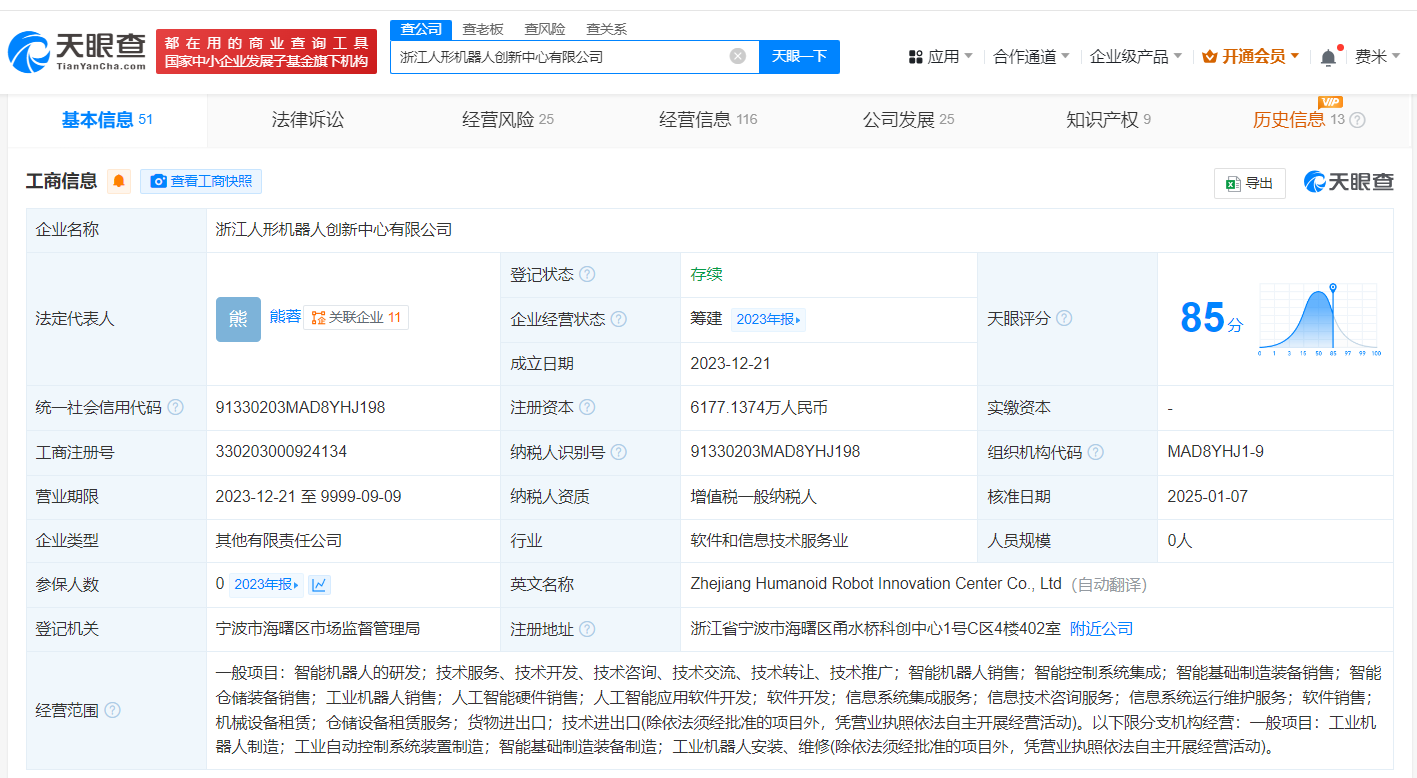Click help icon next to 经营范围

tap(113, 711)
